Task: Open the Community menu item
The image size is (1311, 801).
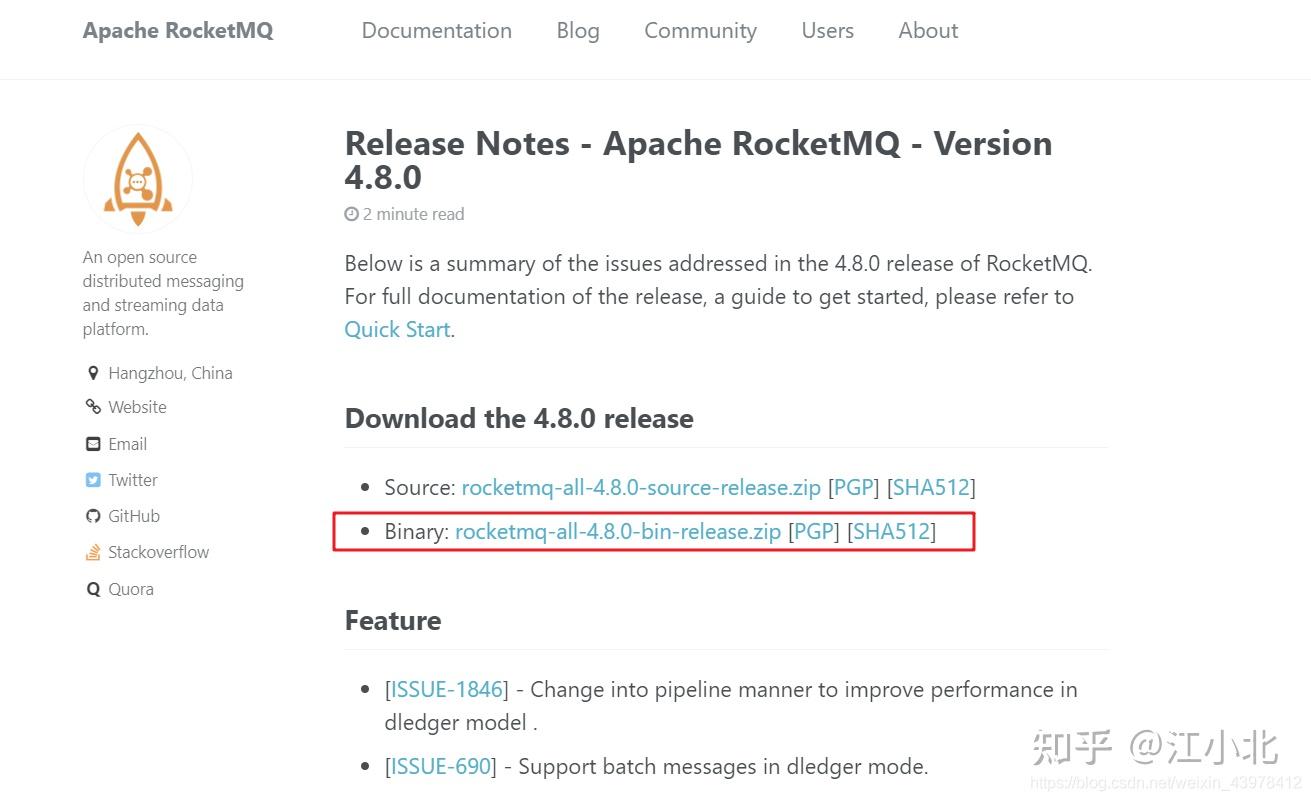Action: (x=699, y=30)
